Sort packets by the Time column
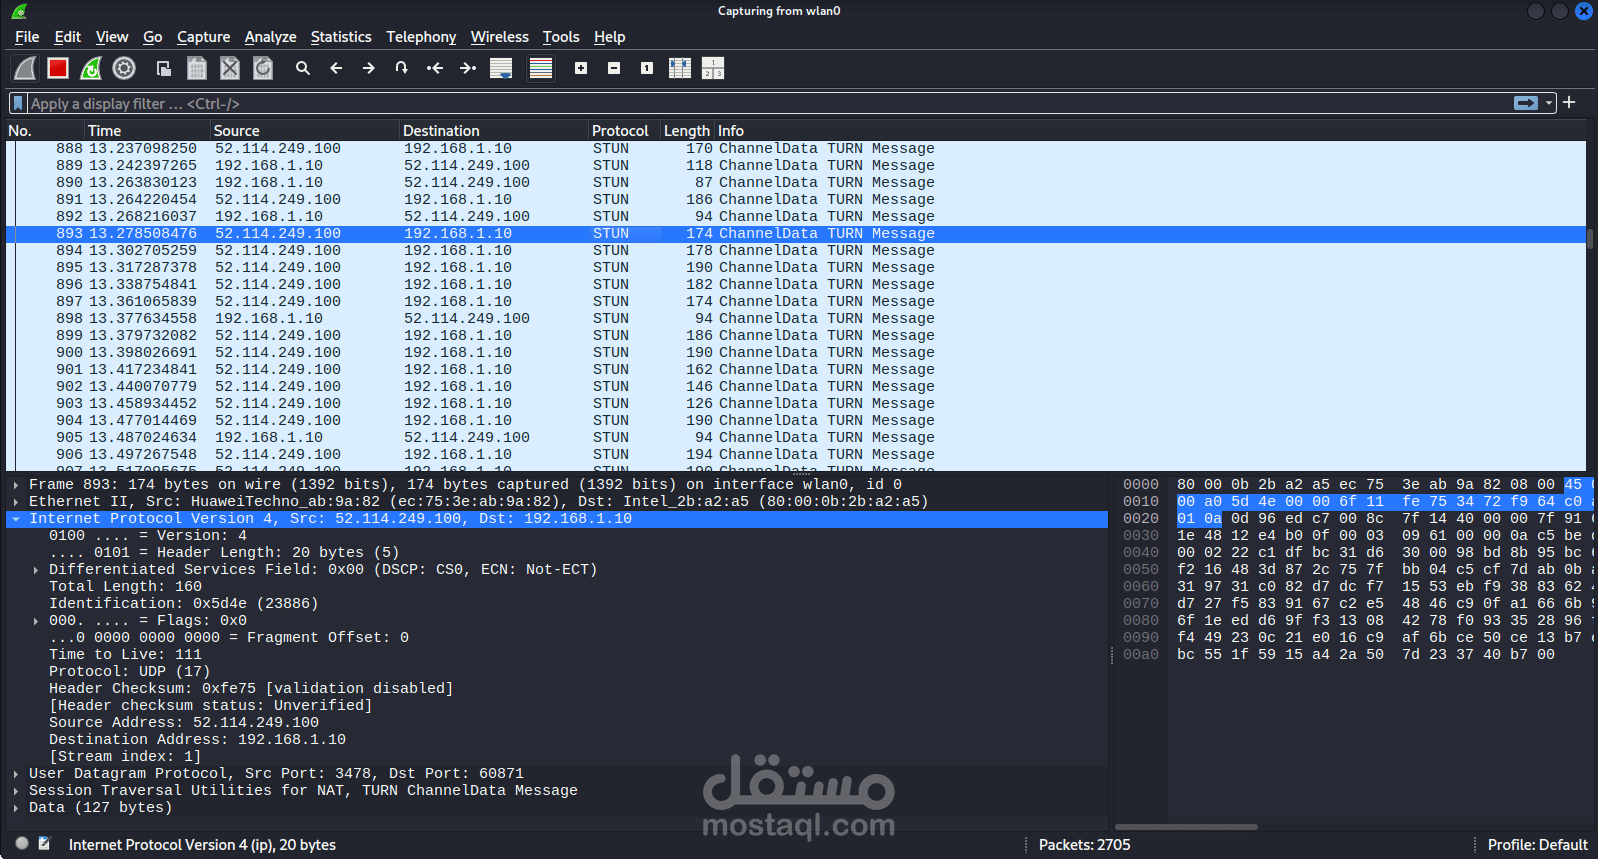This screenshot has width=1598, height=859. pyautogui.click(x=147, y=131)
